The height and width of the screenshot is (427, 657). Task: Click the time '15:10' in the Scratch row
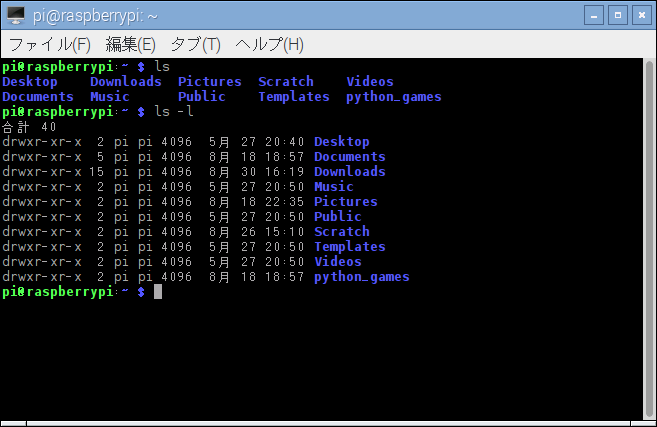(285, 232)
